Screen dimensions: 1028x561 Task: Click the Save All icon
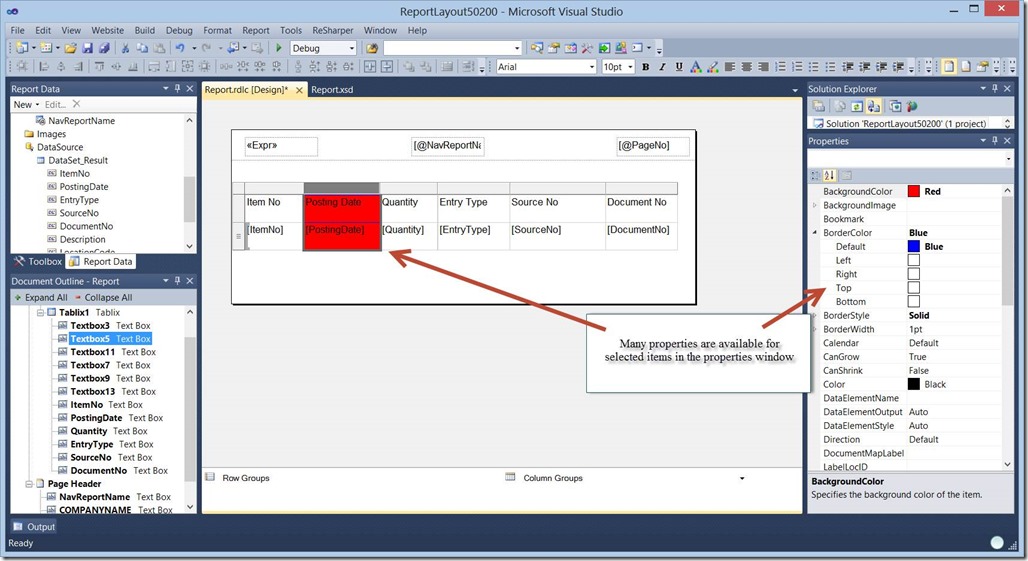click(104, 48)
